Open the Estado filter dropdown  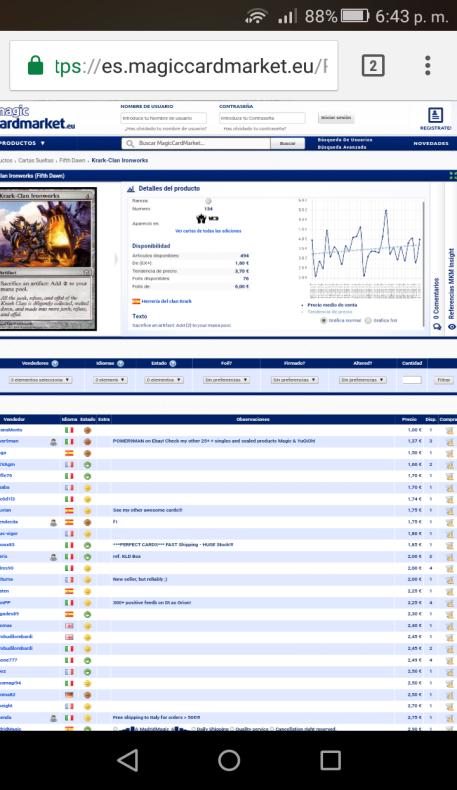(x=164, y=380)
